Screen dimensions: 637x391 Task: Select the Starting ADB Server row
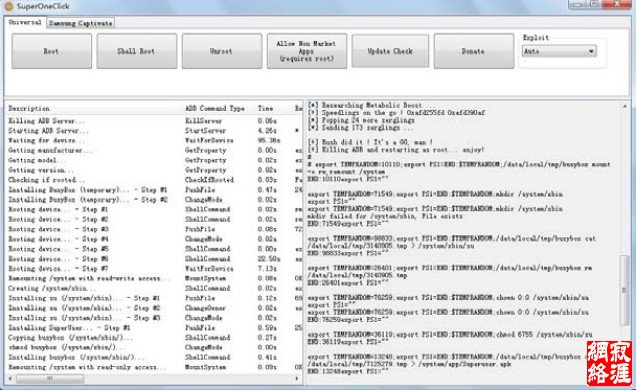(x=154, y=130)
